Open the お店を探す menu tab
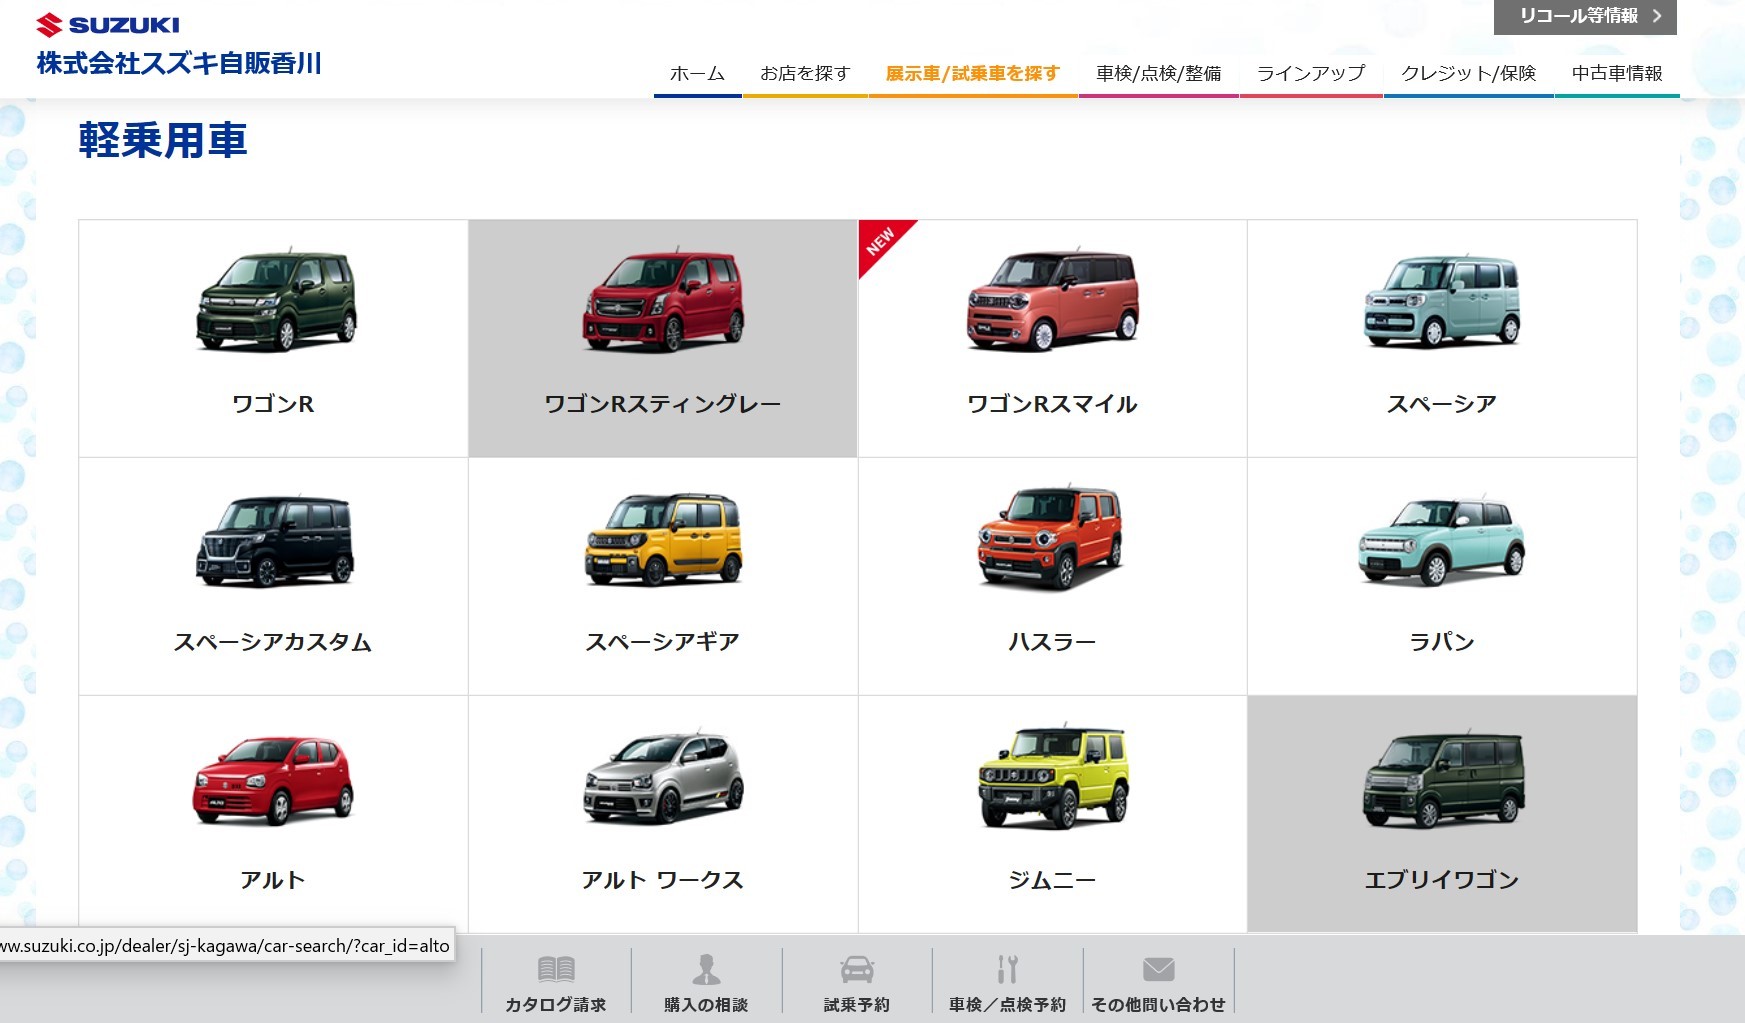 [805, 74]
